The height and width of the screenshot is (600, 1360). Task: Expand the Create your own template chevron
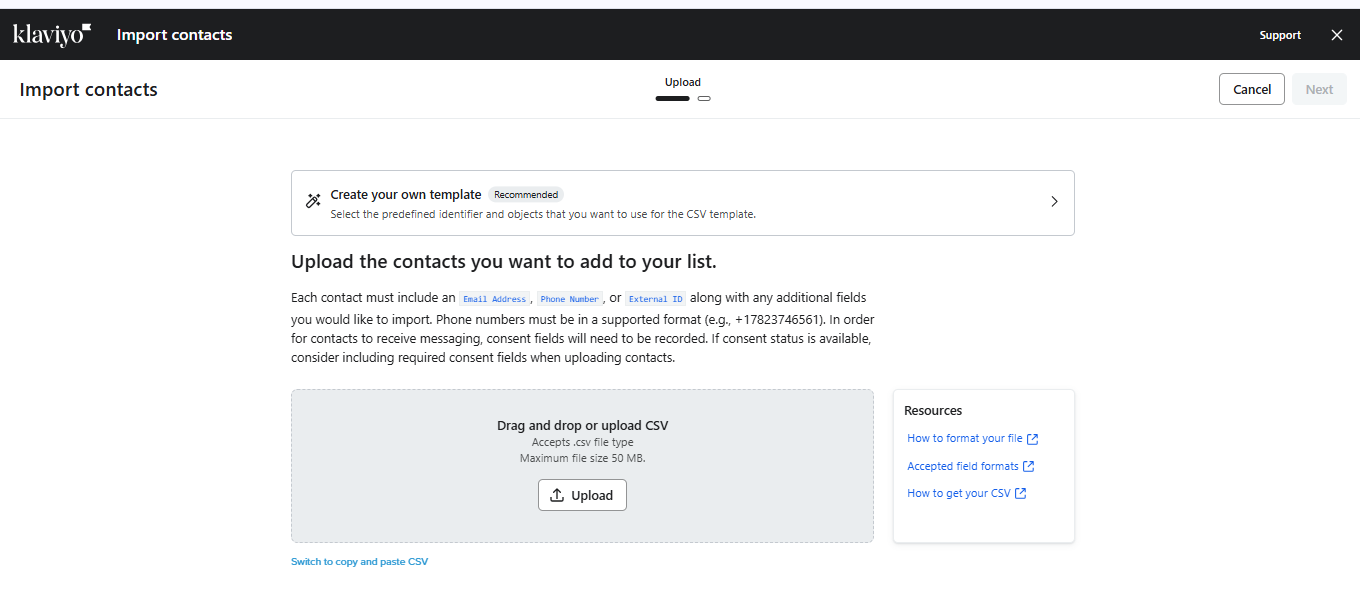(x=1054, y=201)
